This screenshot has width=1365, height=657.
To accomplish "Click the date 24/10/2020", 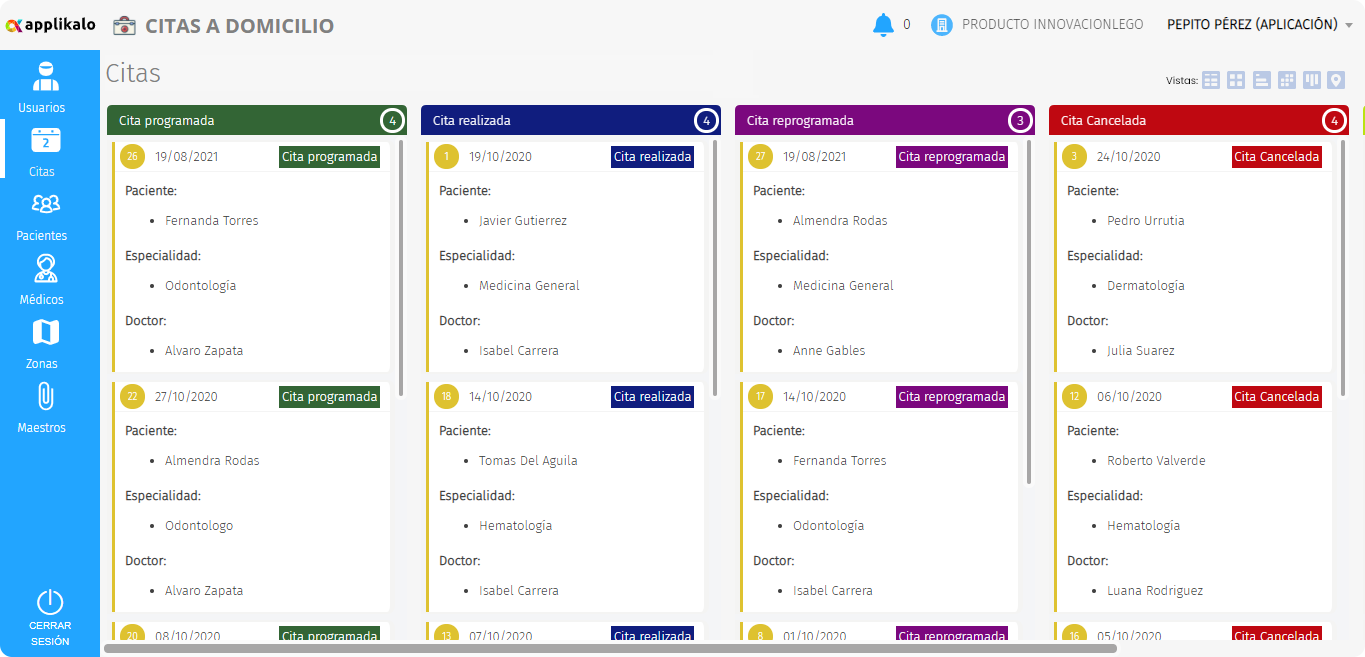I will point(1128,157).
